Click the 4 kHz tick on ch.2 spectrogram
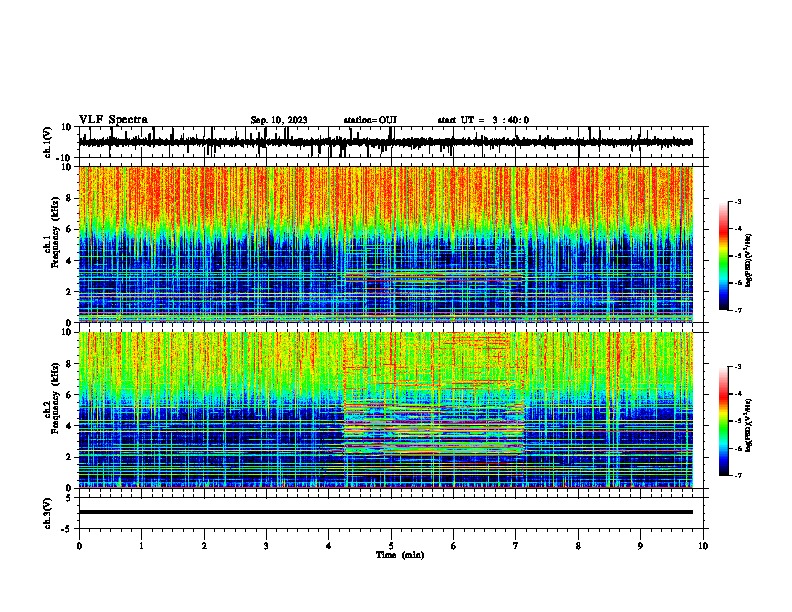 point(69,426)
